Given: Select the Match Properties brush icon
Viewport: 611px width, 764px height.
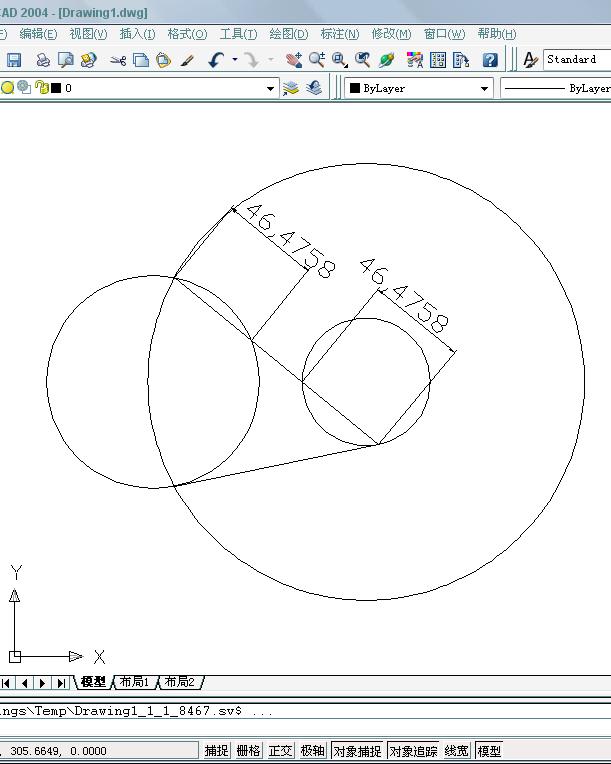Looking at the screenshot, I should (x=187, y=60).
